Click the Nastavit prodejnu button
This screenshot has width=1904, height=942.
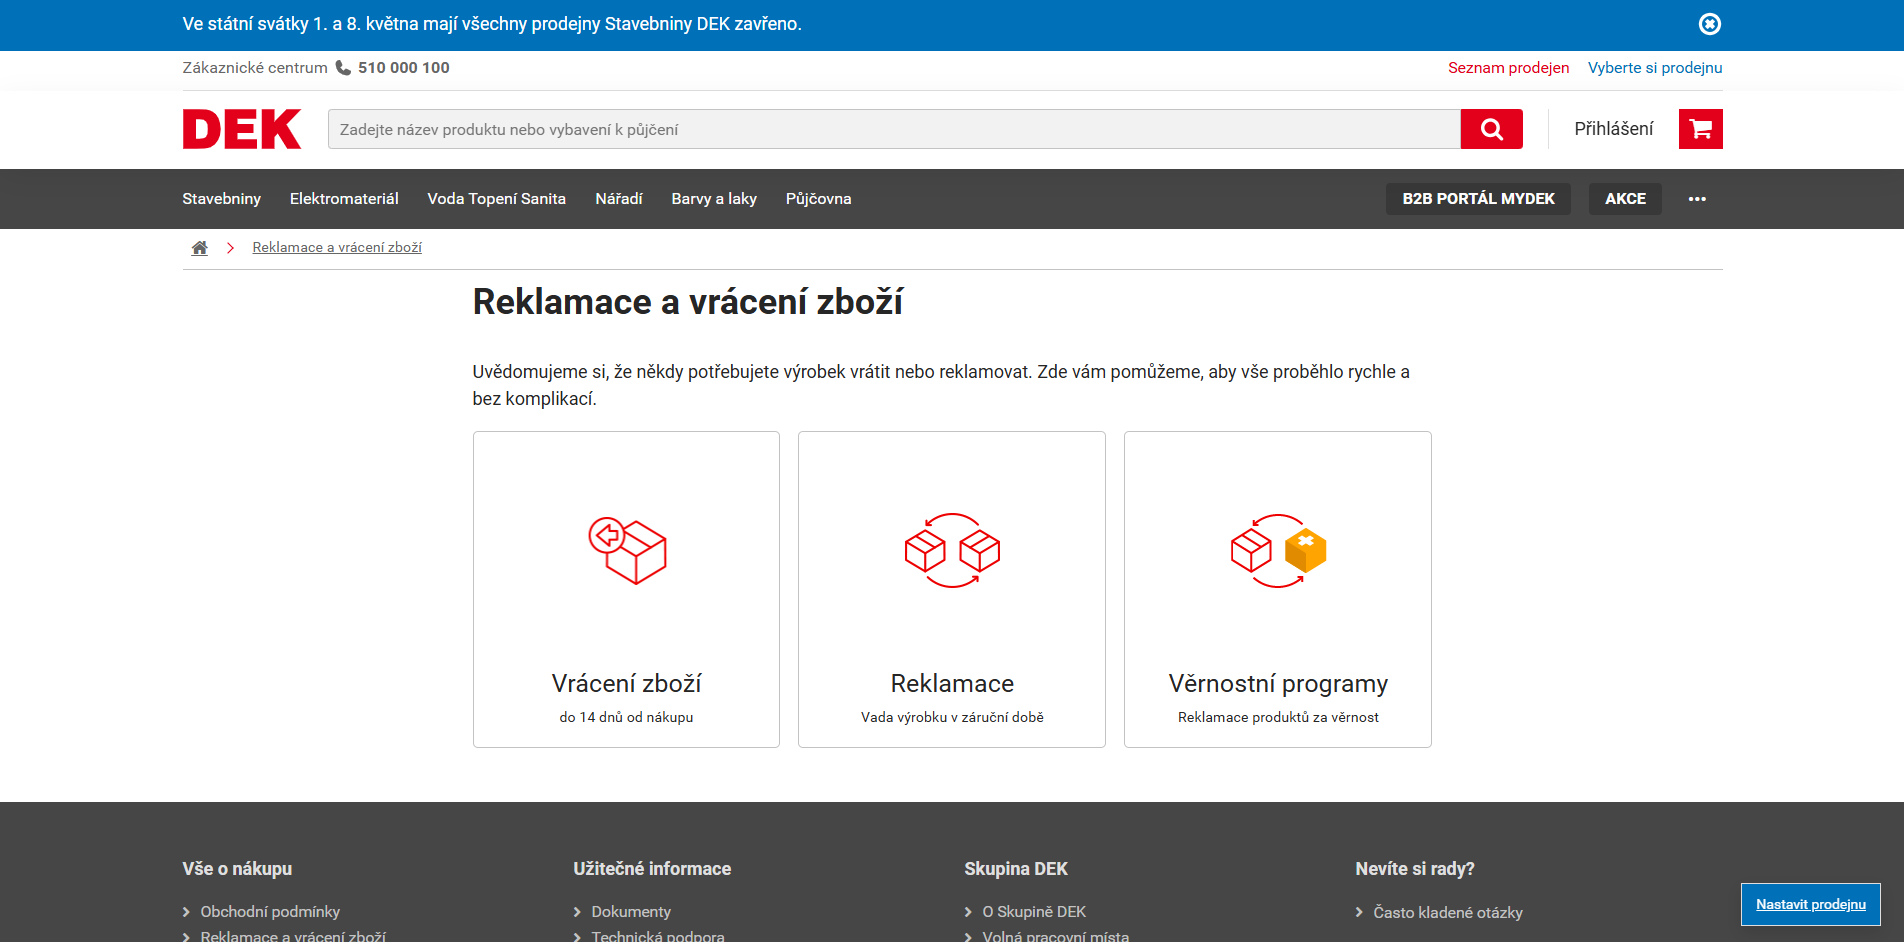1810,904
